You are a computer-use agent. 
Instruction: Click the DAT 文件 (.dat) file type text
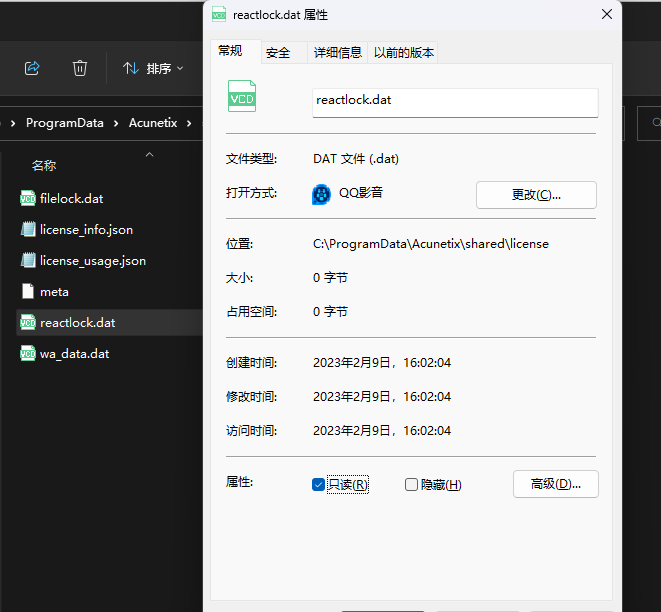(x=356, y=159)
